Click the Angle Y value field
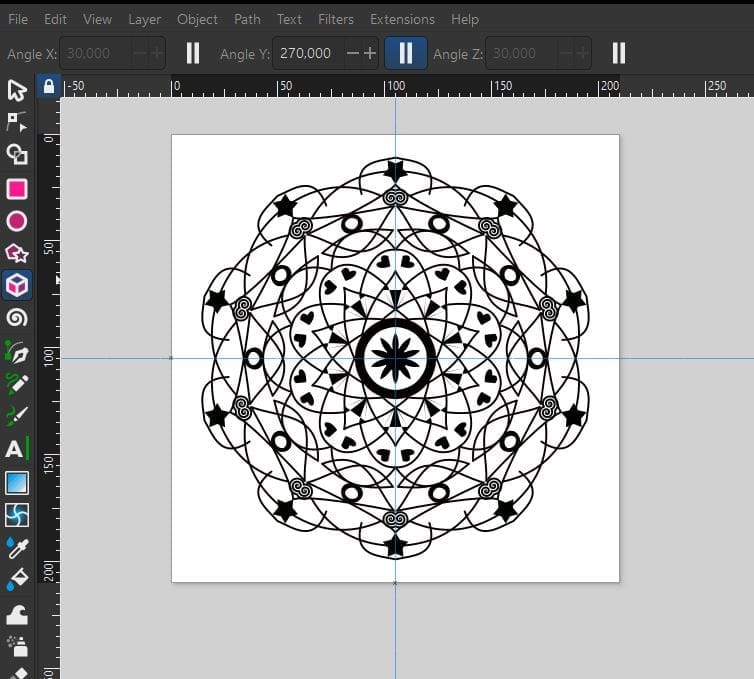Viewport: 754px width, 679px height. click(x=306, y=53)
